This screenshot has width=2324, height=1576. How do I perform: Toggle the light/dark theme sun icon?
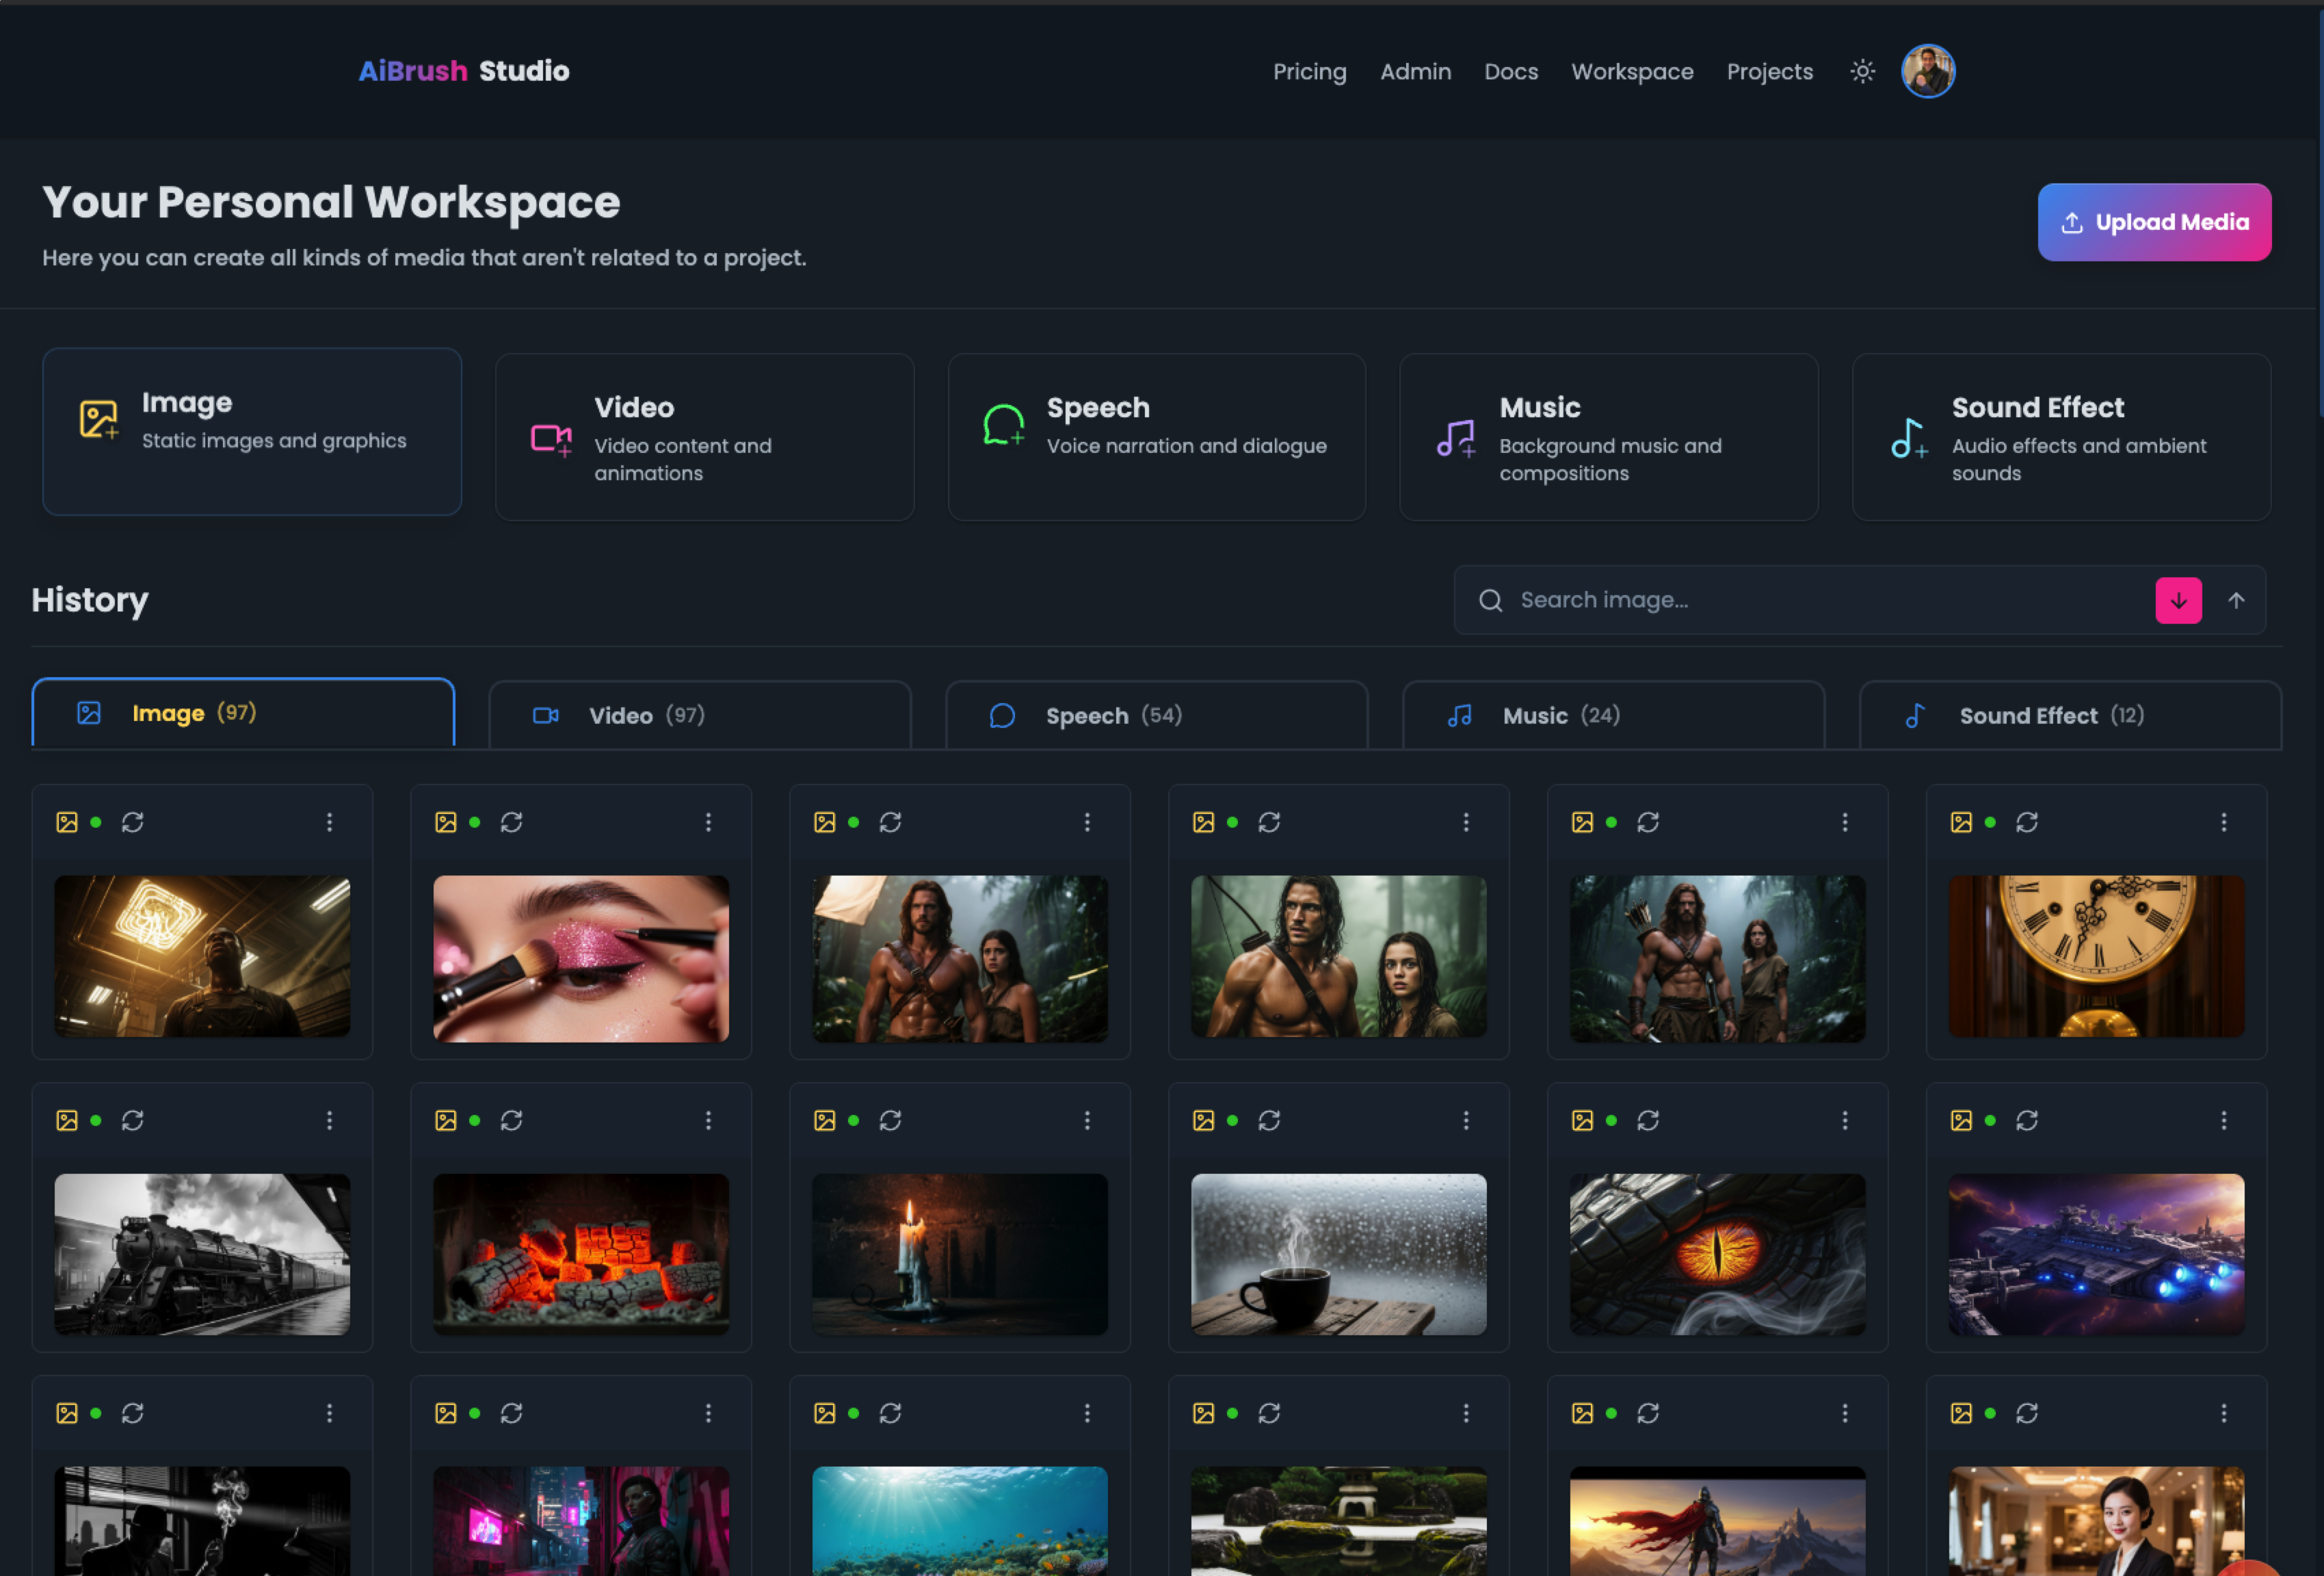pyautogui.click(x=1861, y=72)
